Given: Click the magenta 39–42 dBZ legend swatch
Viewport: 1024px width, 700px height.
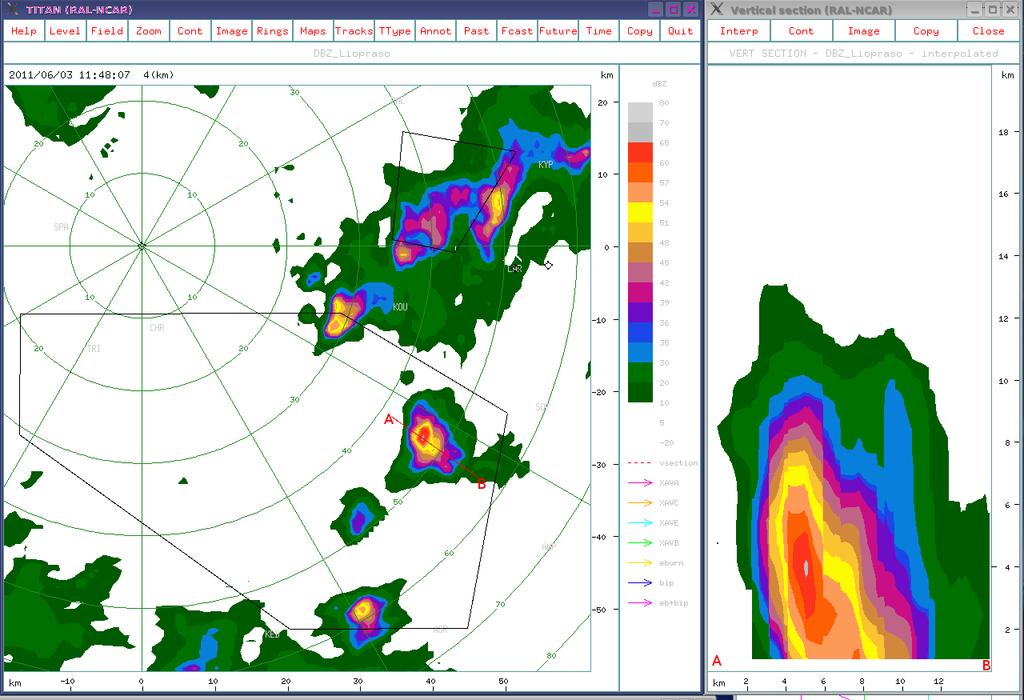Looking at the screenshot, I should click(640, 293).
